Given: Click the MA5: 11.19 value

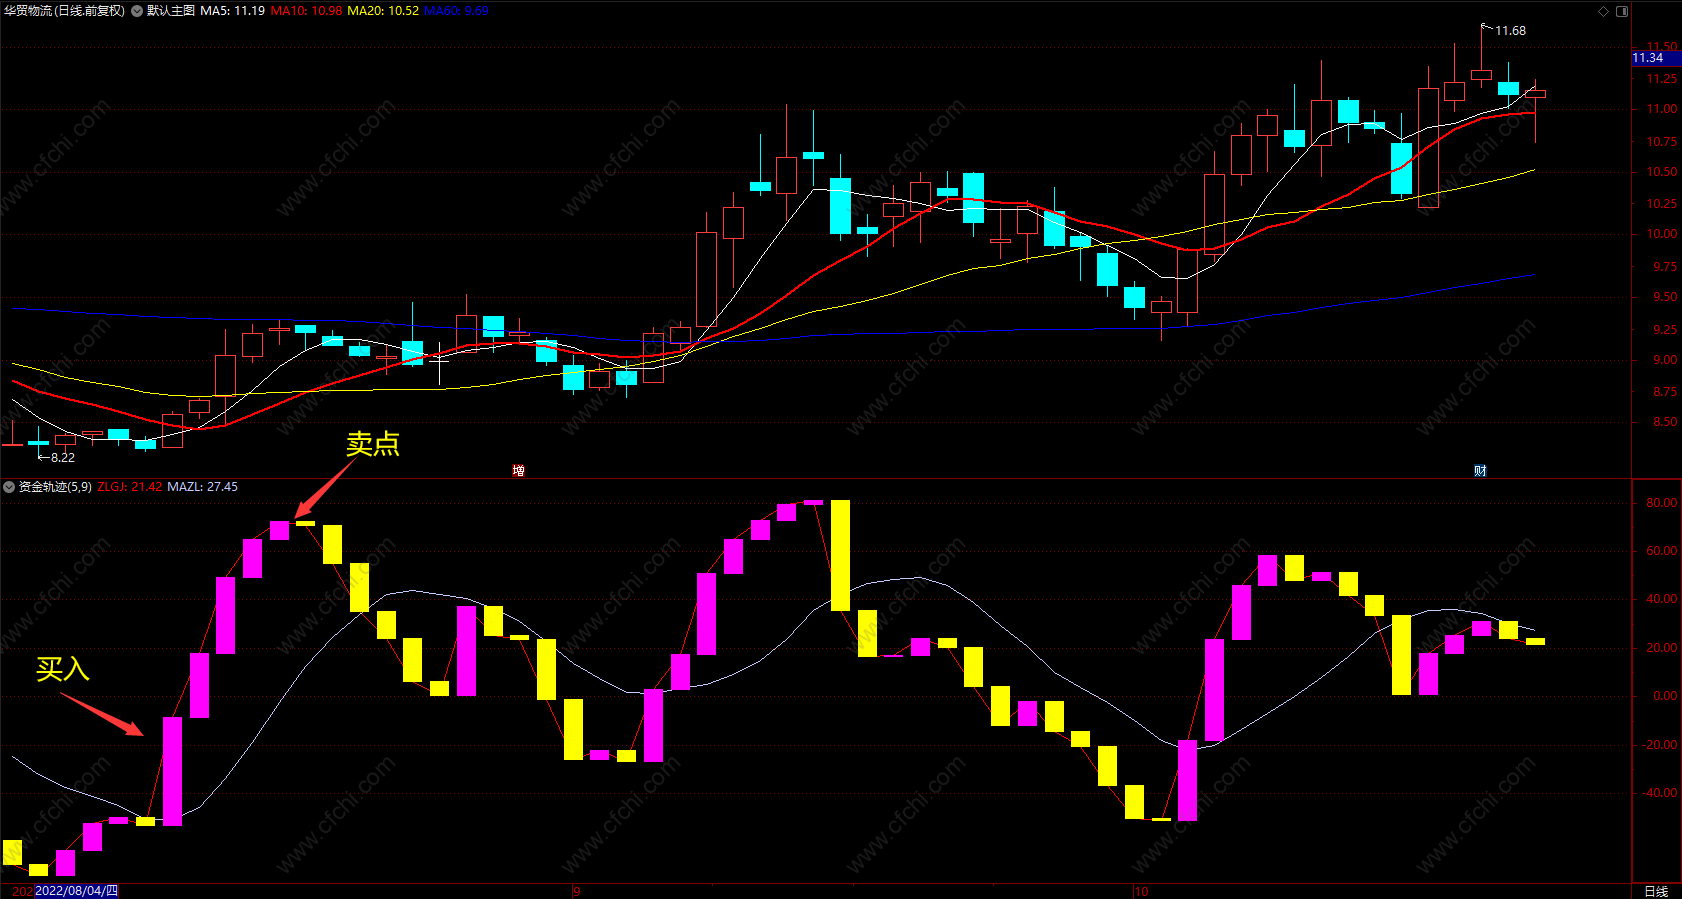Looking at the screenshot, I should (x=233, y=11).
